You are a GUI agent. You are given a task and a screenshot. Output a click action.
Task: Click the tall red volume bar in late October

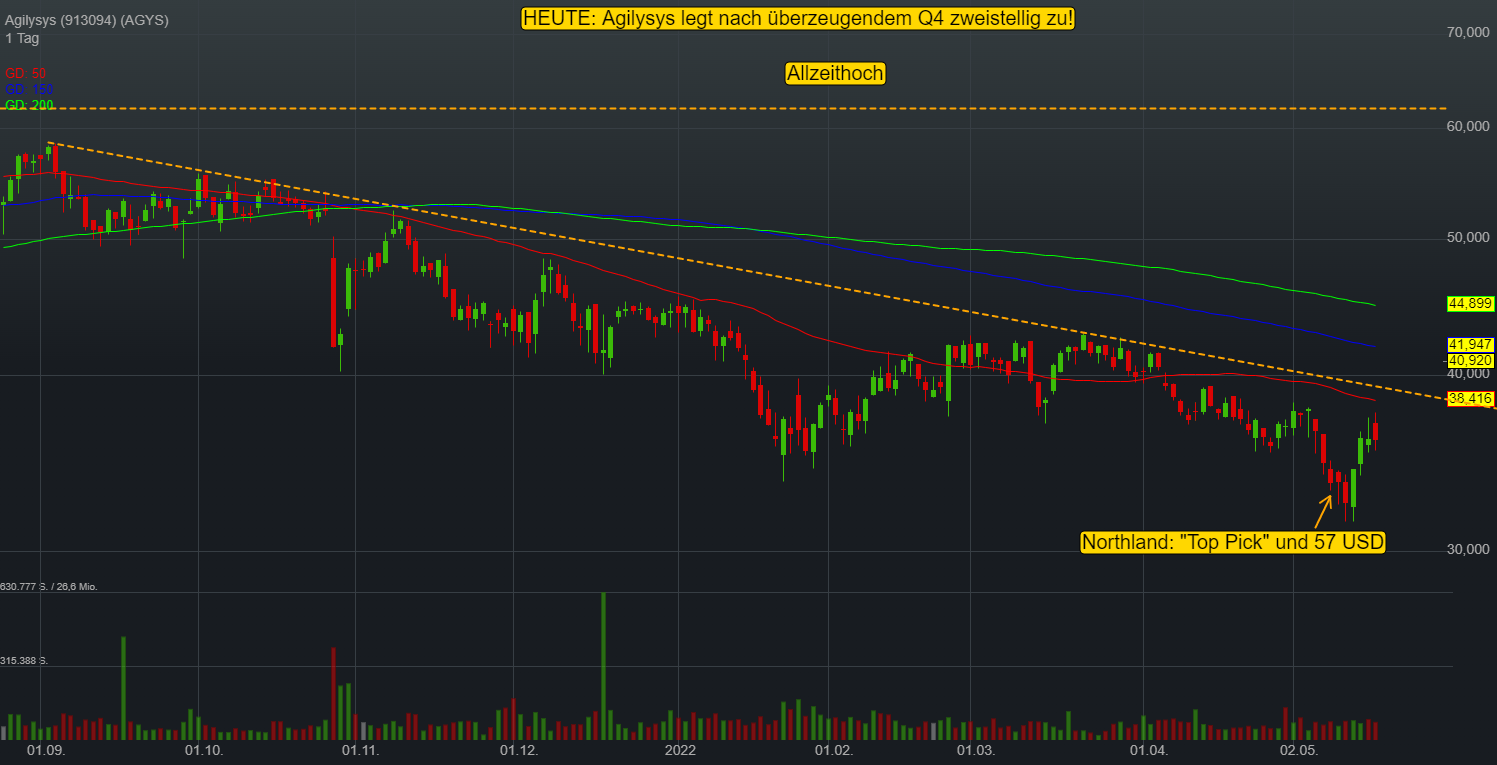pyautogui.click(x=333, y=694)
